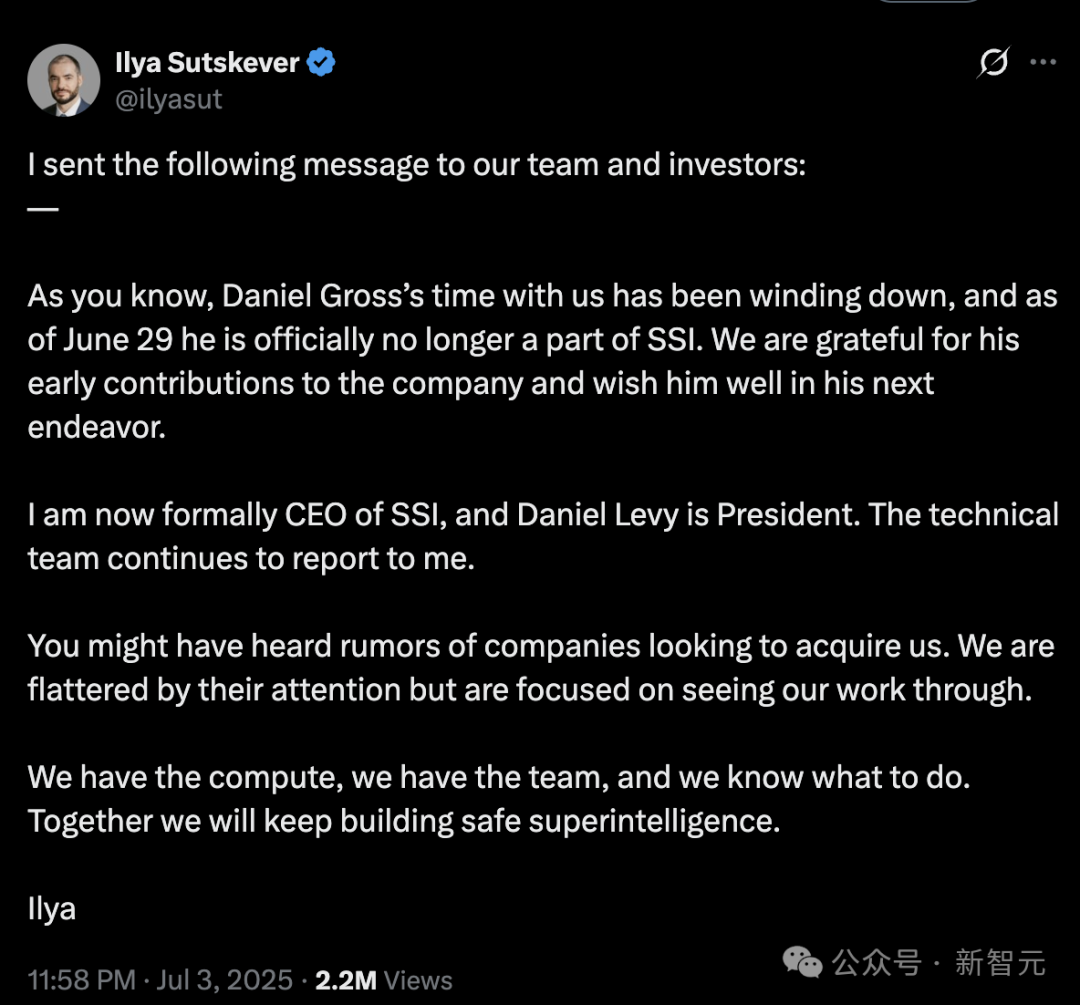This screenshot has height=1005, width=1080.
Task: Open the three-dot more options menu
Action: coord(1043,62)
